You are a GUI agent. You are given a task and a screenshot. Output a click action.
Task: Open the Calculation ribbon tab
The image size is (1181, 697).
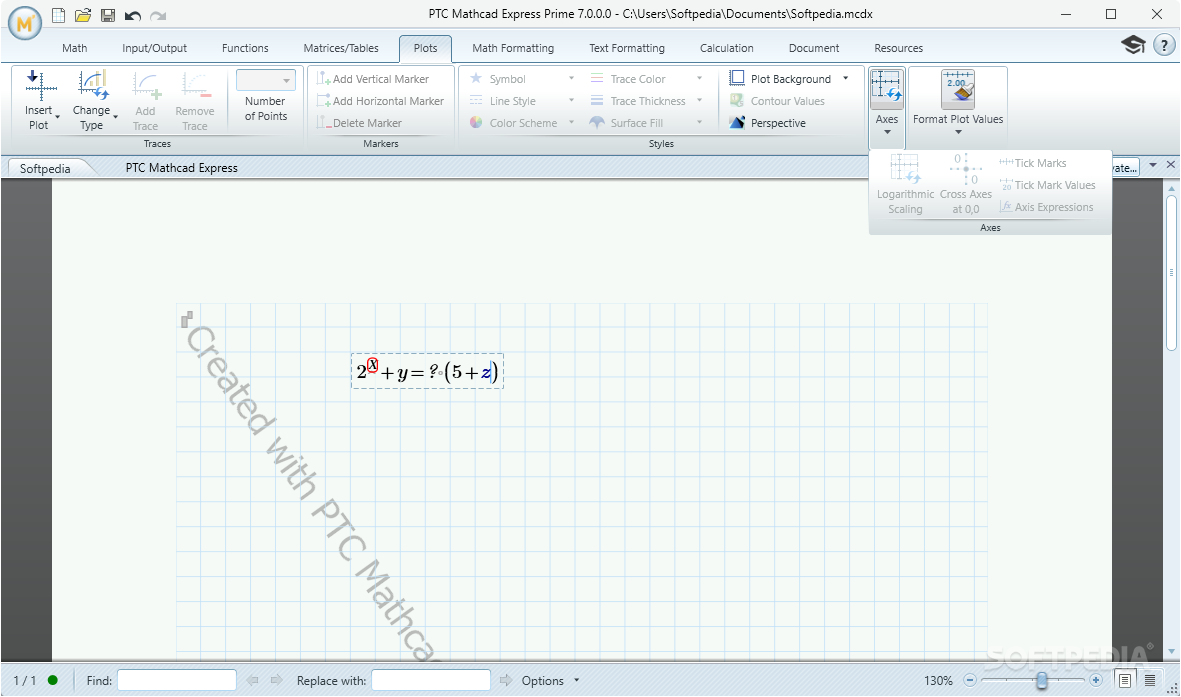click(x=727, y=48)
